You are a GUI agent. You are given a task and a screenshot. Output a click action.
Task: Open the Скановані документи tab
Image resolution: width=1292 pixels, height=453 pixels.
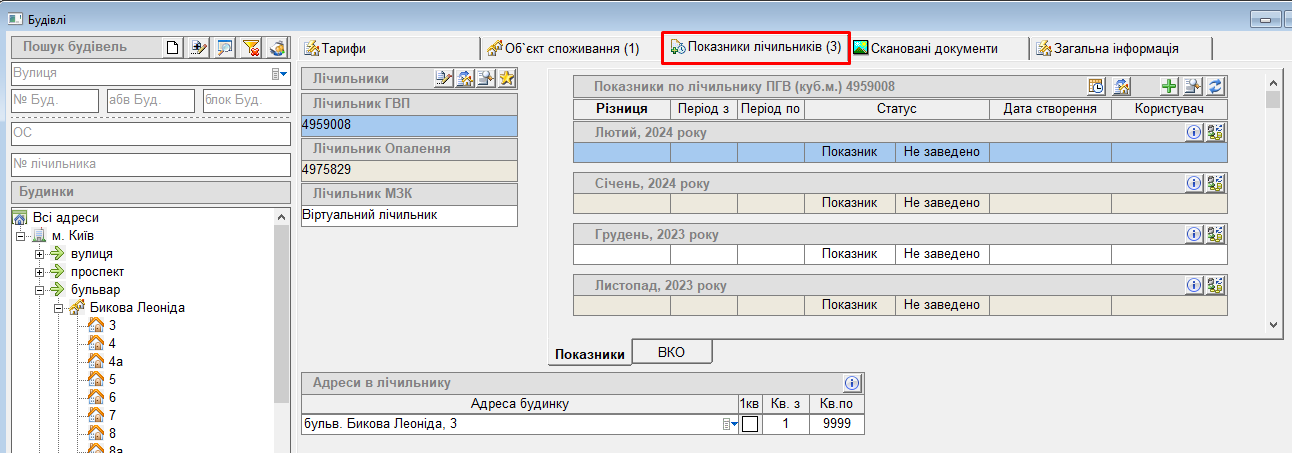933,48
